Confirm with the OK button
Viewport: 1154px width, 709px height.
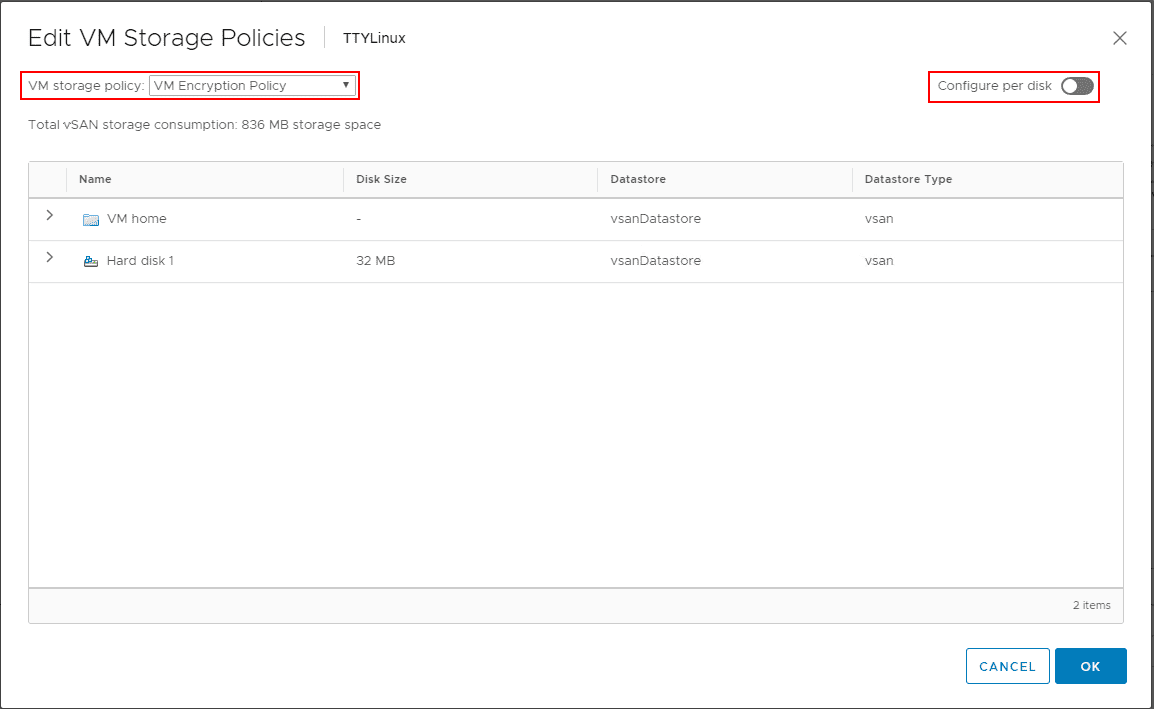(x=1090, y=666)
